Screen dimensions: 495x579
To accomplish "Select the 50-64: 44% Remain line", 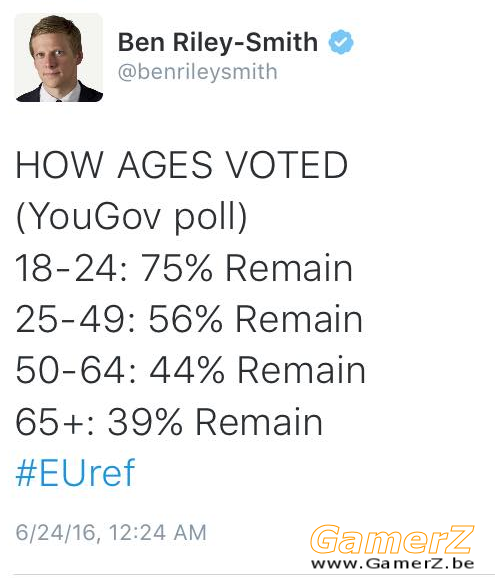I will pos(190,370).
